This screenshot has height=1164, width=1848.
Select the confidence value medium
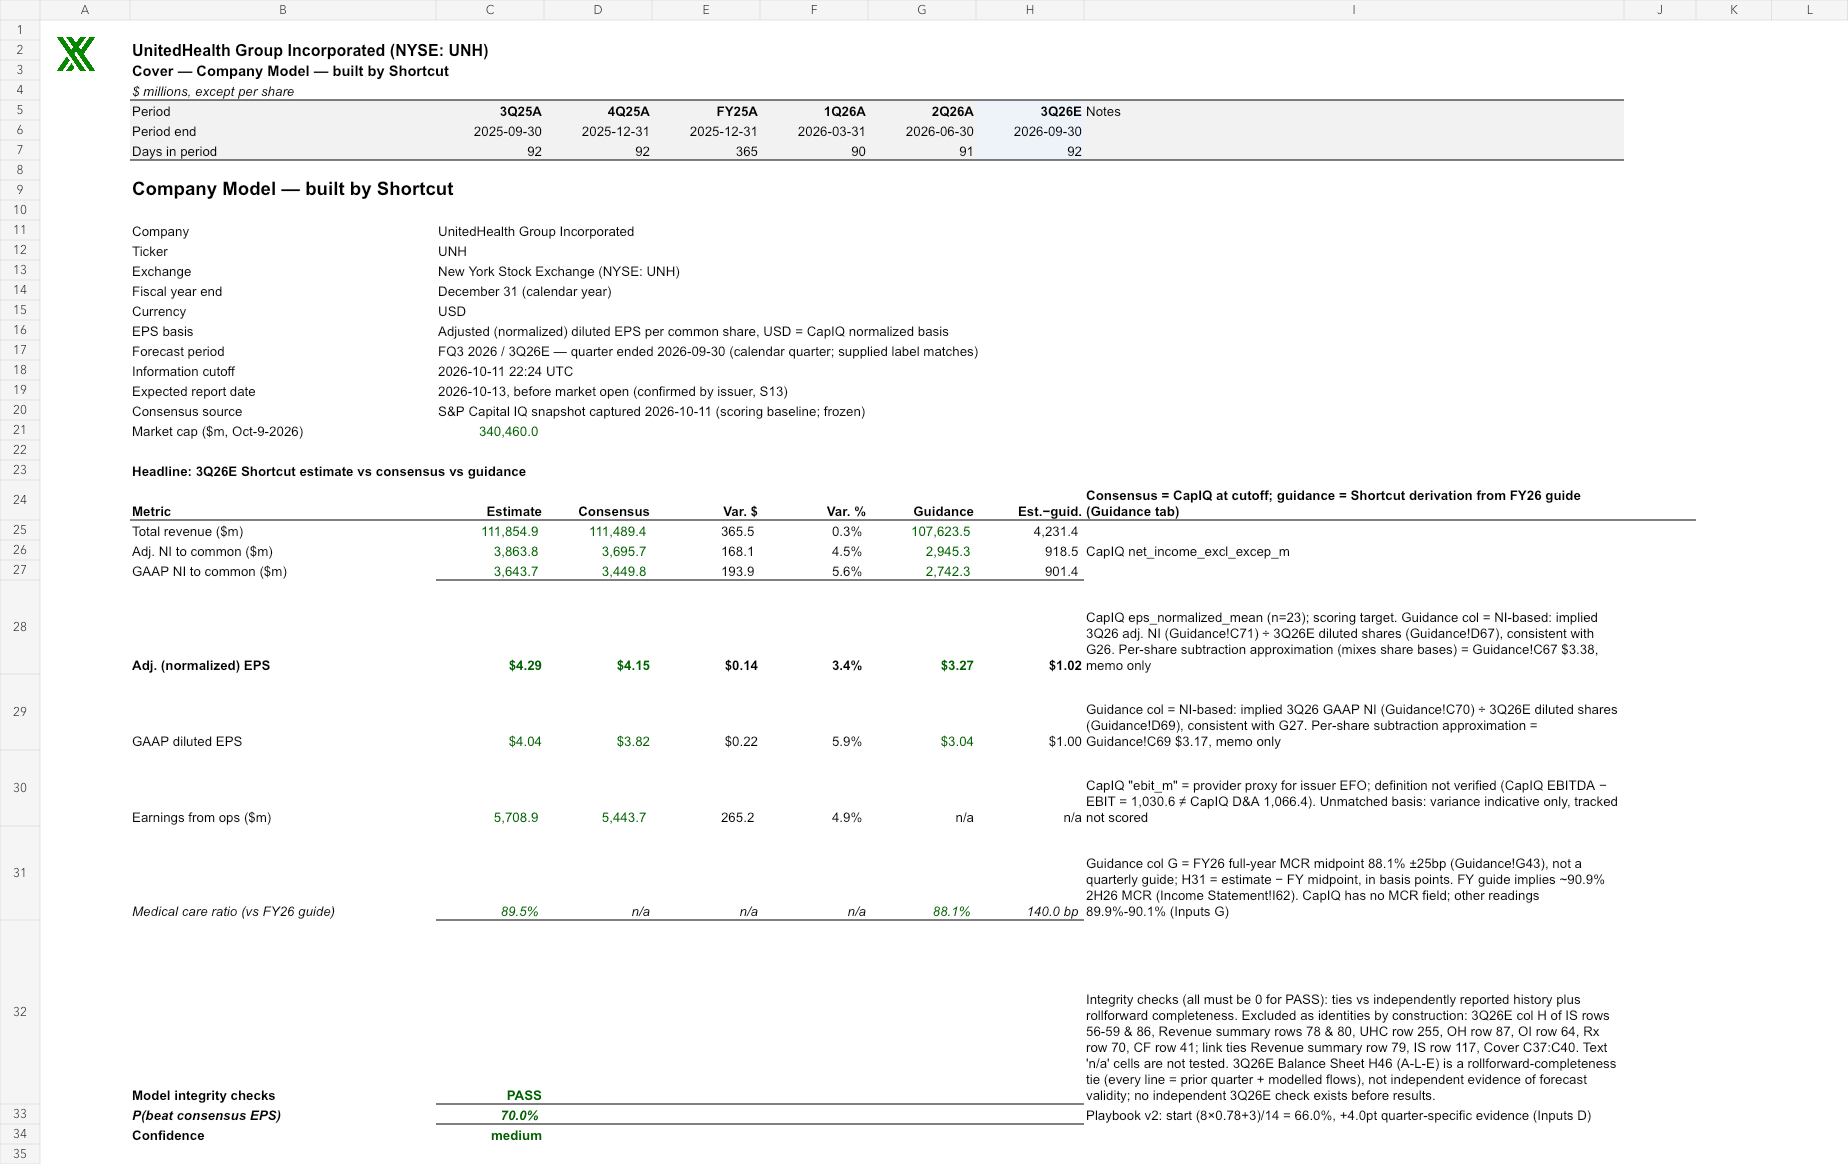point(516,1136)
